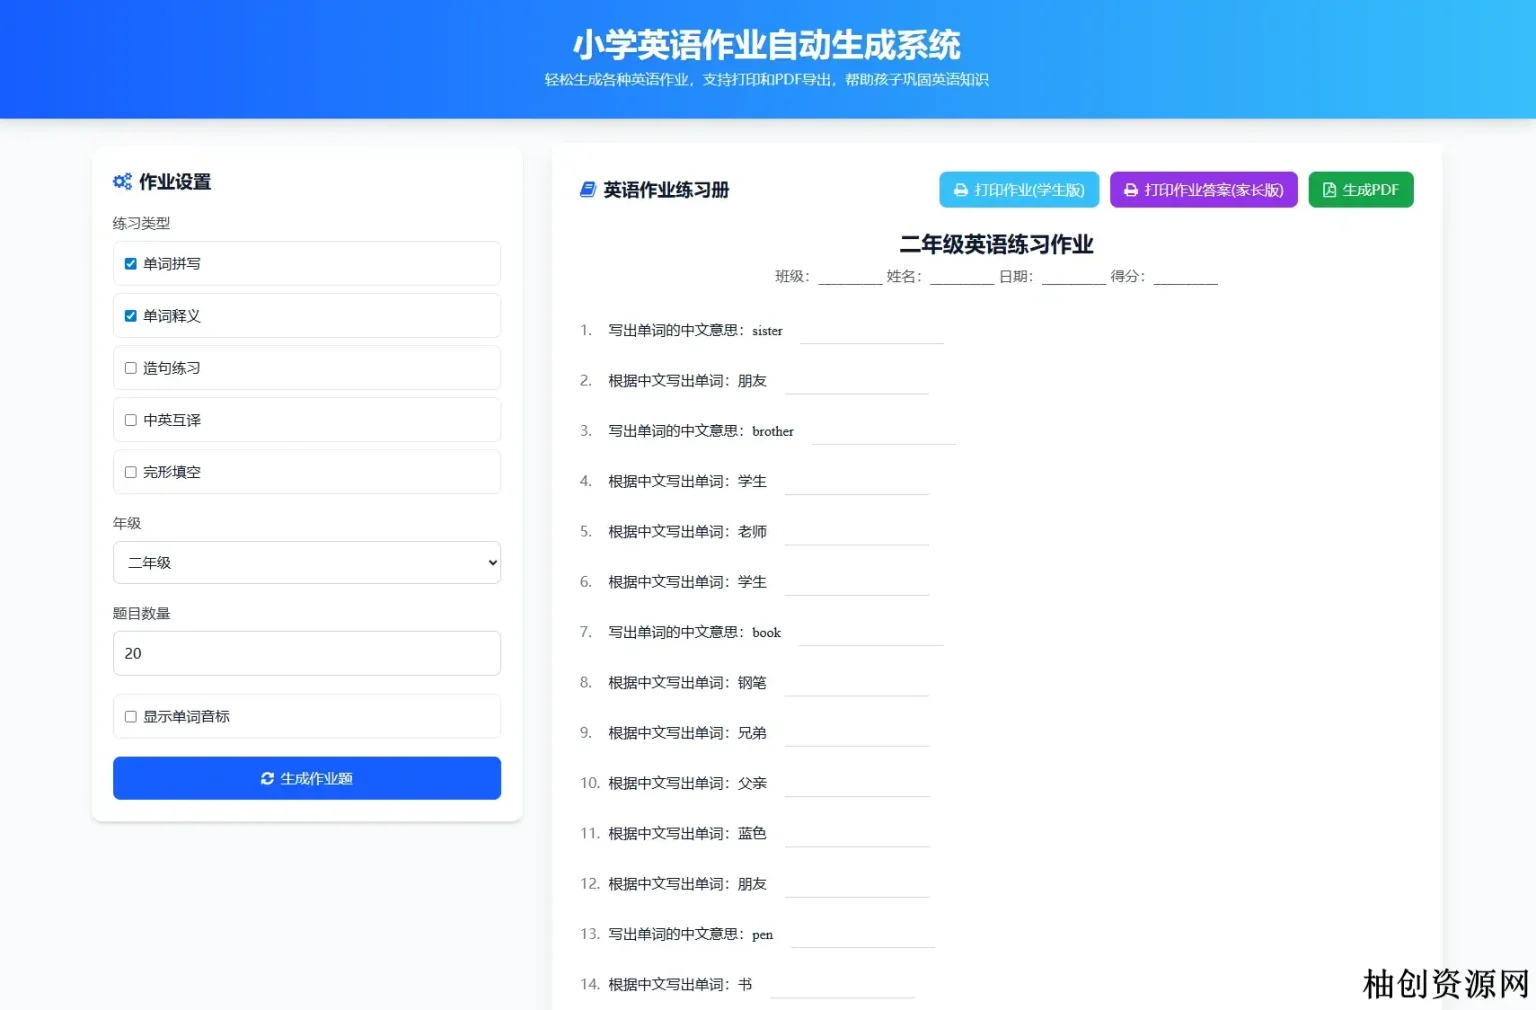Click the refresh icon on 生成作业题
1536x1010 pixels.
267,779
